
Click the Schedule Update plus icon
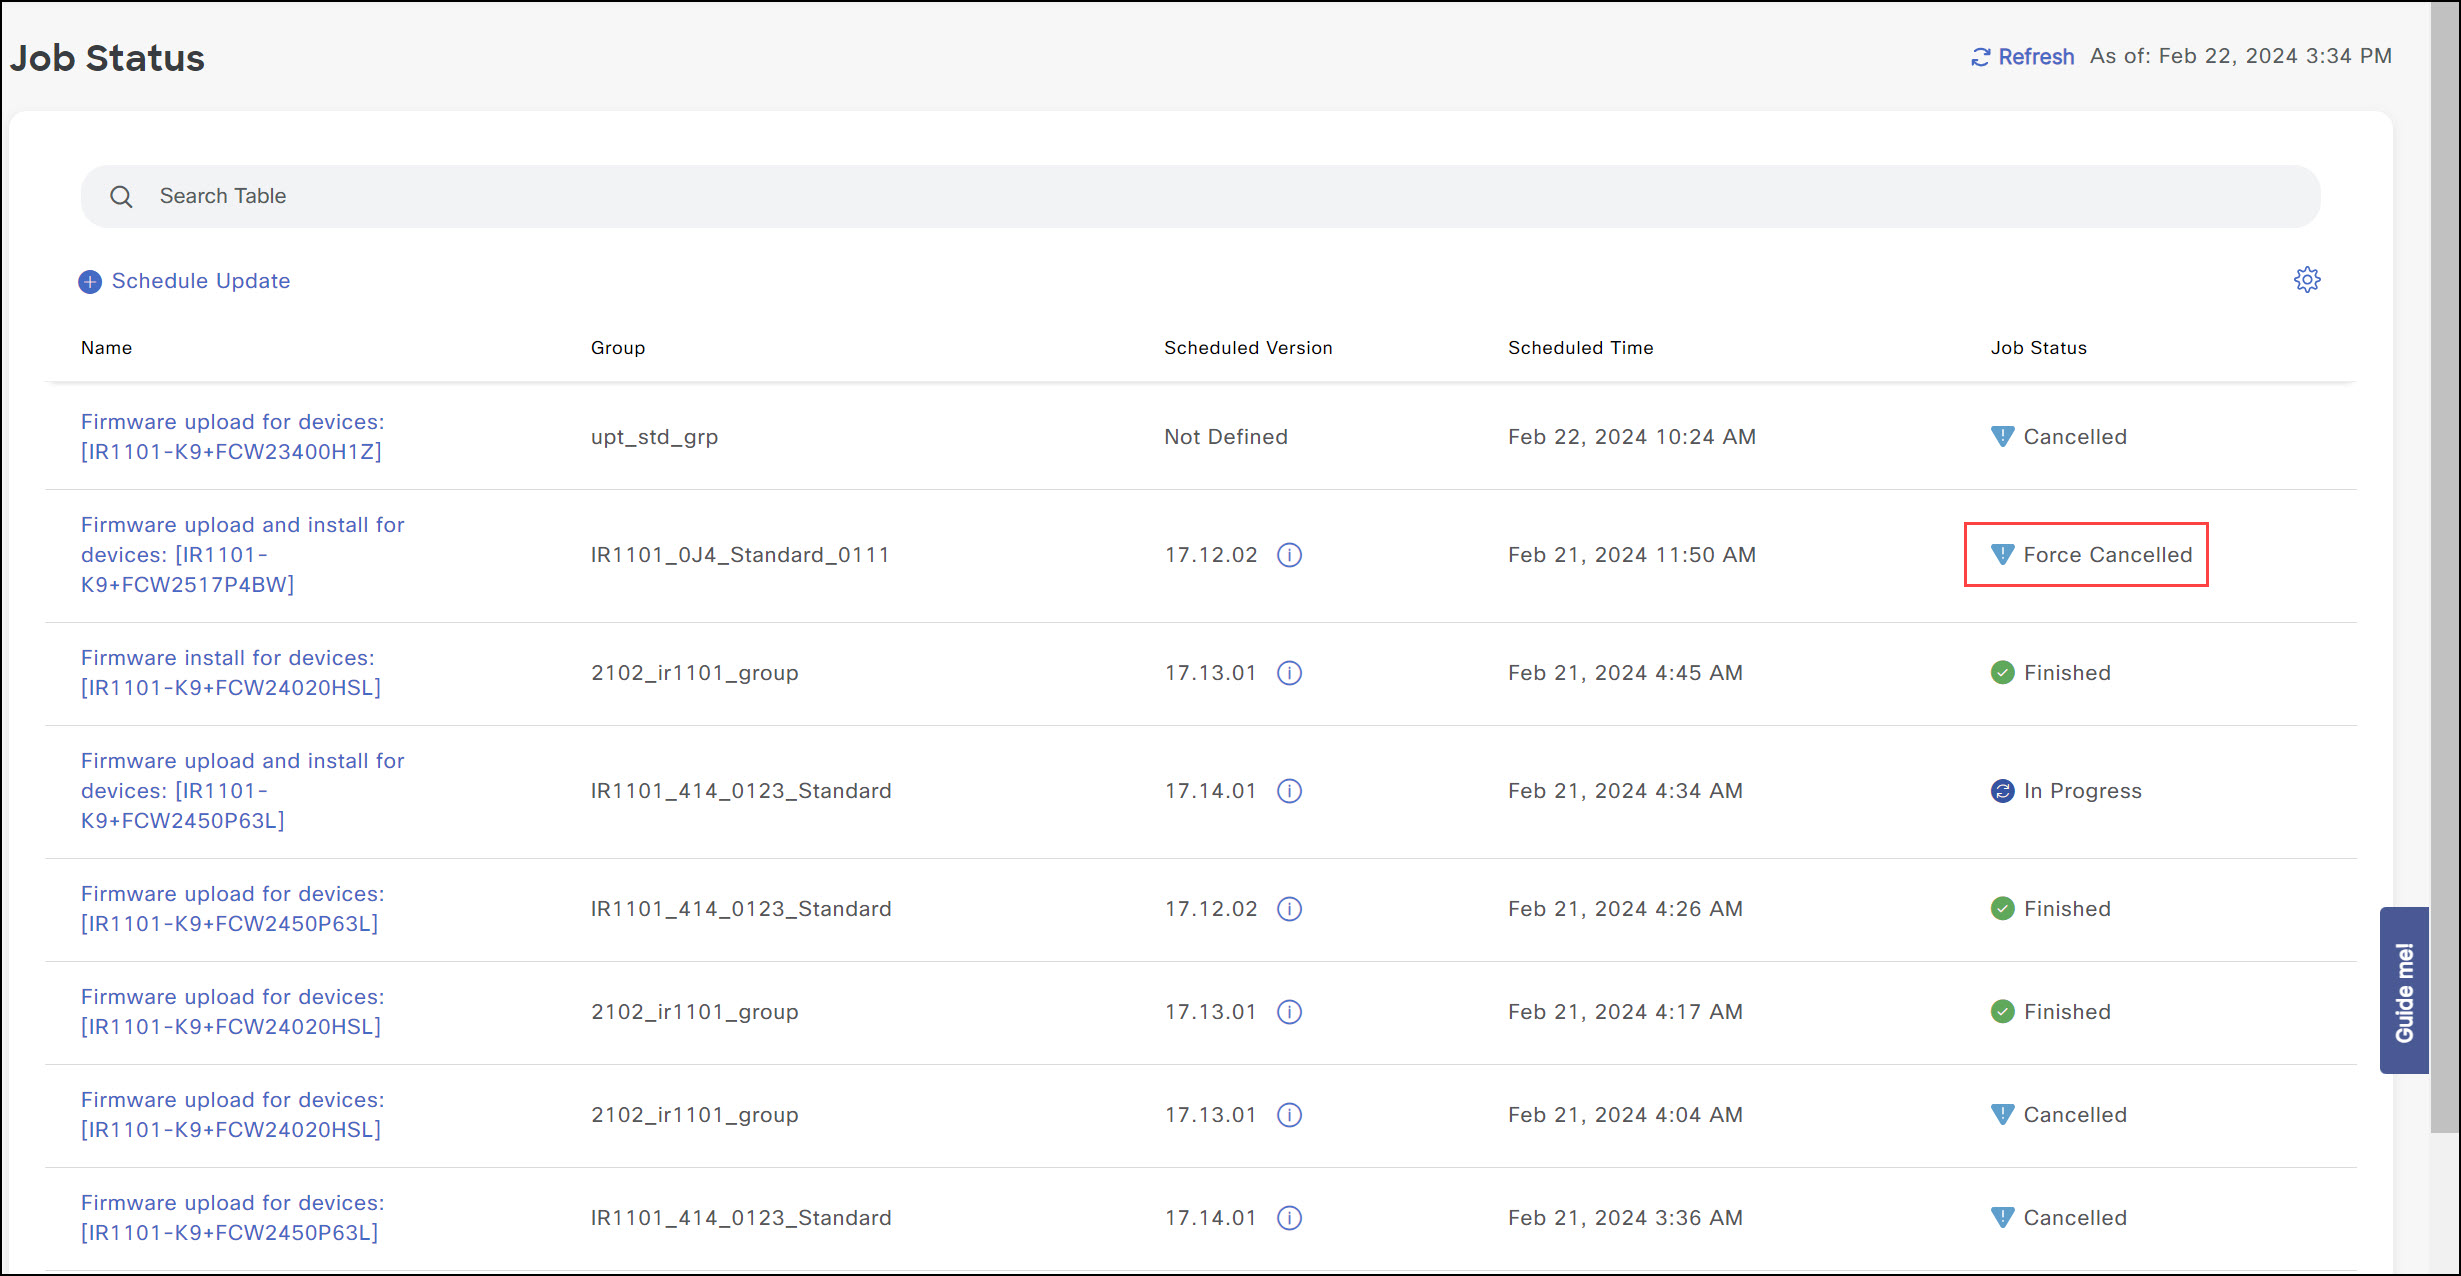[x=90, y=282]
